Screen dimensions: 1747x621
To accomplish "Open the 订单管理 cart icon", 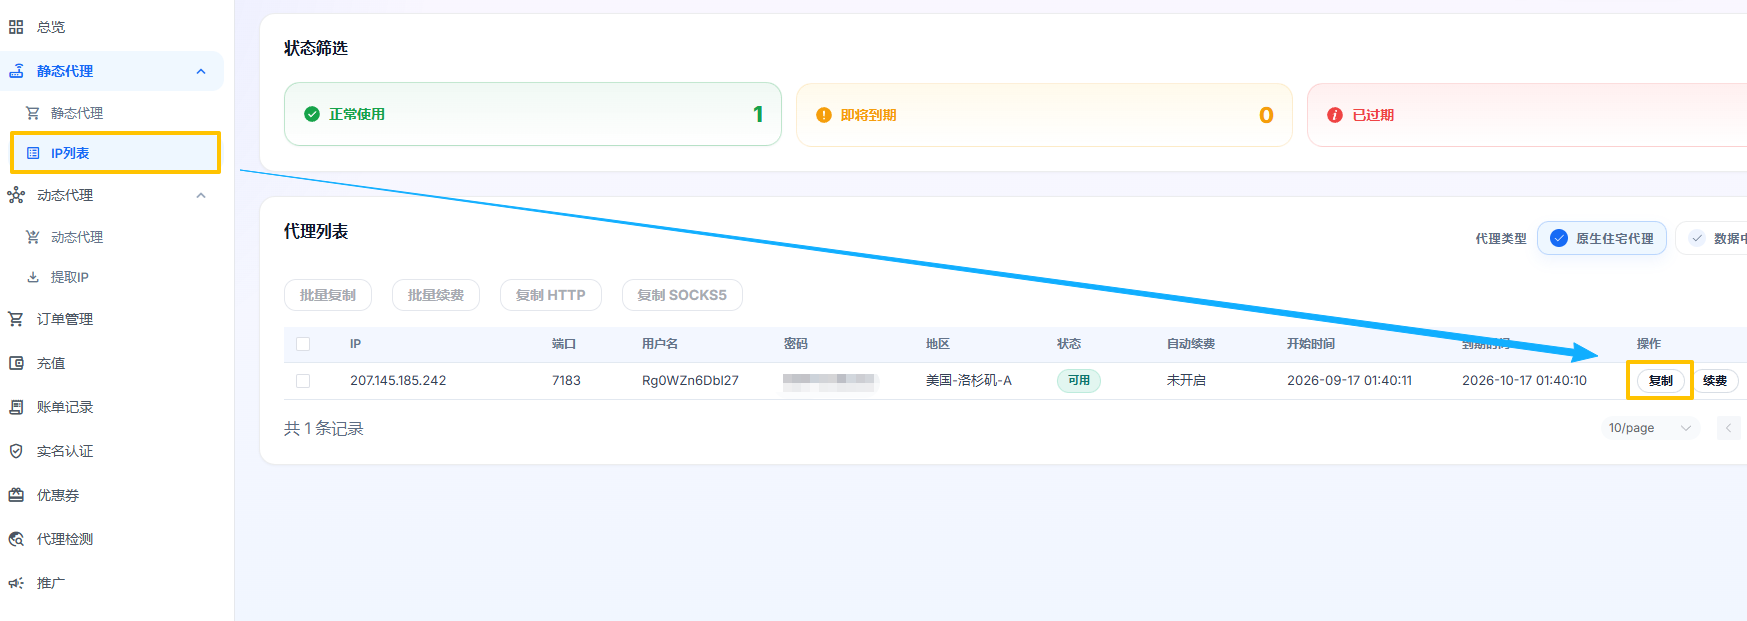I will coord(16,319).
